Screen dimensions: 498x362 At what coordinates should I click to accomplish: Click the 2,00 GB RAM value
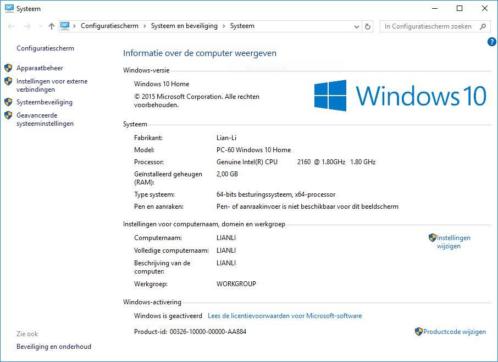(x=227, y=174)
